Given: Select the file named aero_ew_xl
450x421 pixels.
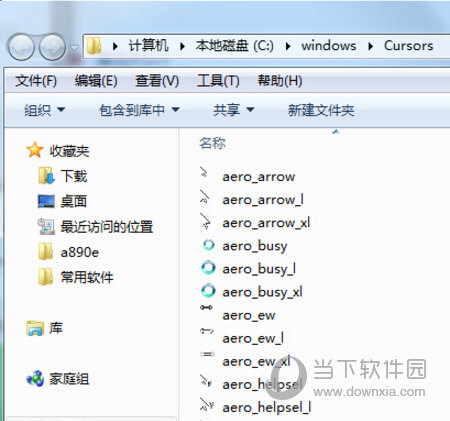Looking at the screenshot, I should 256,361.
